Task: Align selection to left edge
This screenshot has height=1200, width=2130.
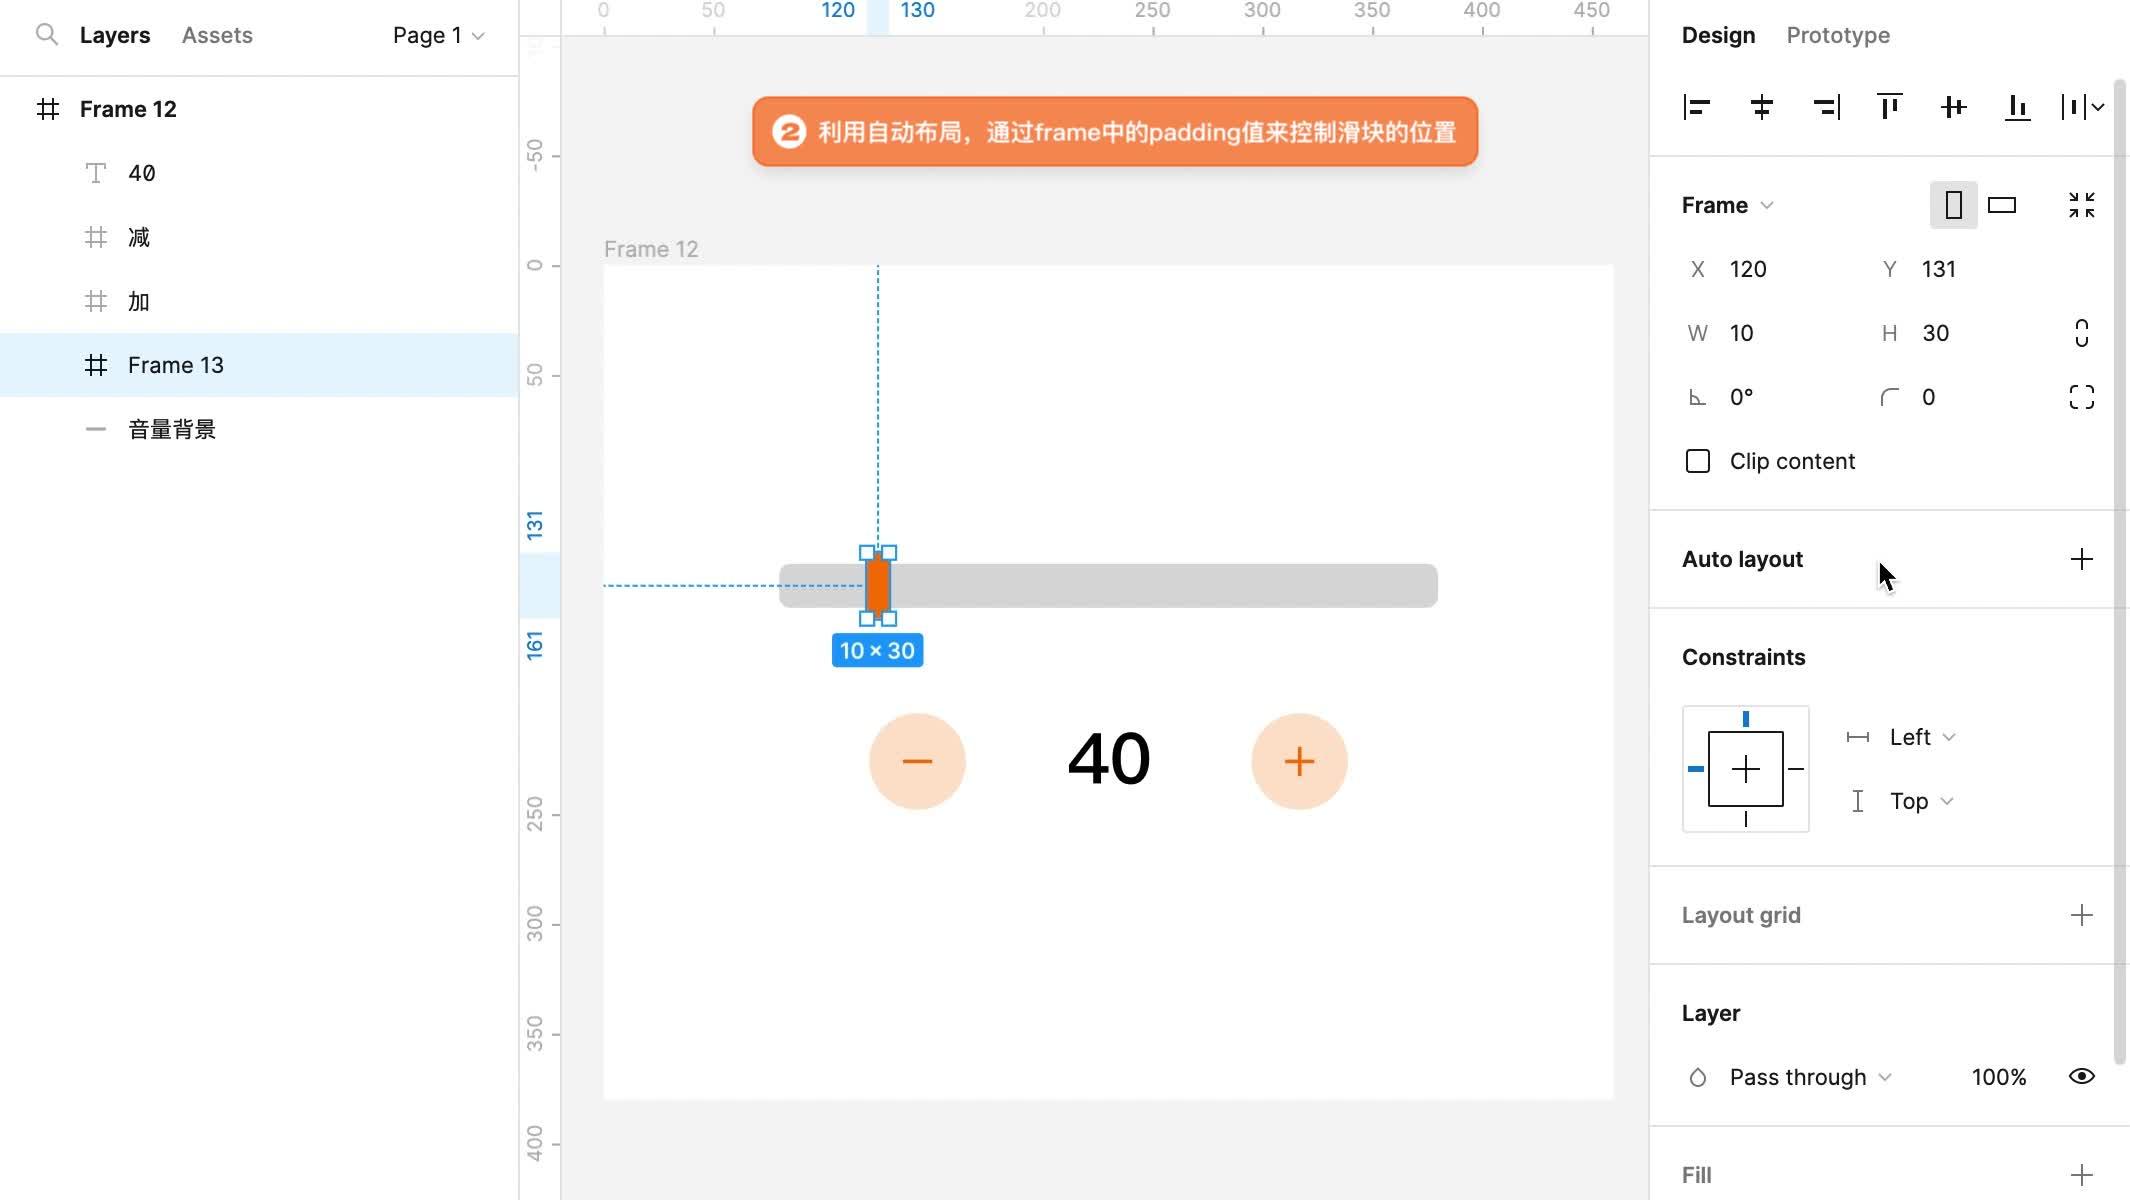Action: 1697,107
